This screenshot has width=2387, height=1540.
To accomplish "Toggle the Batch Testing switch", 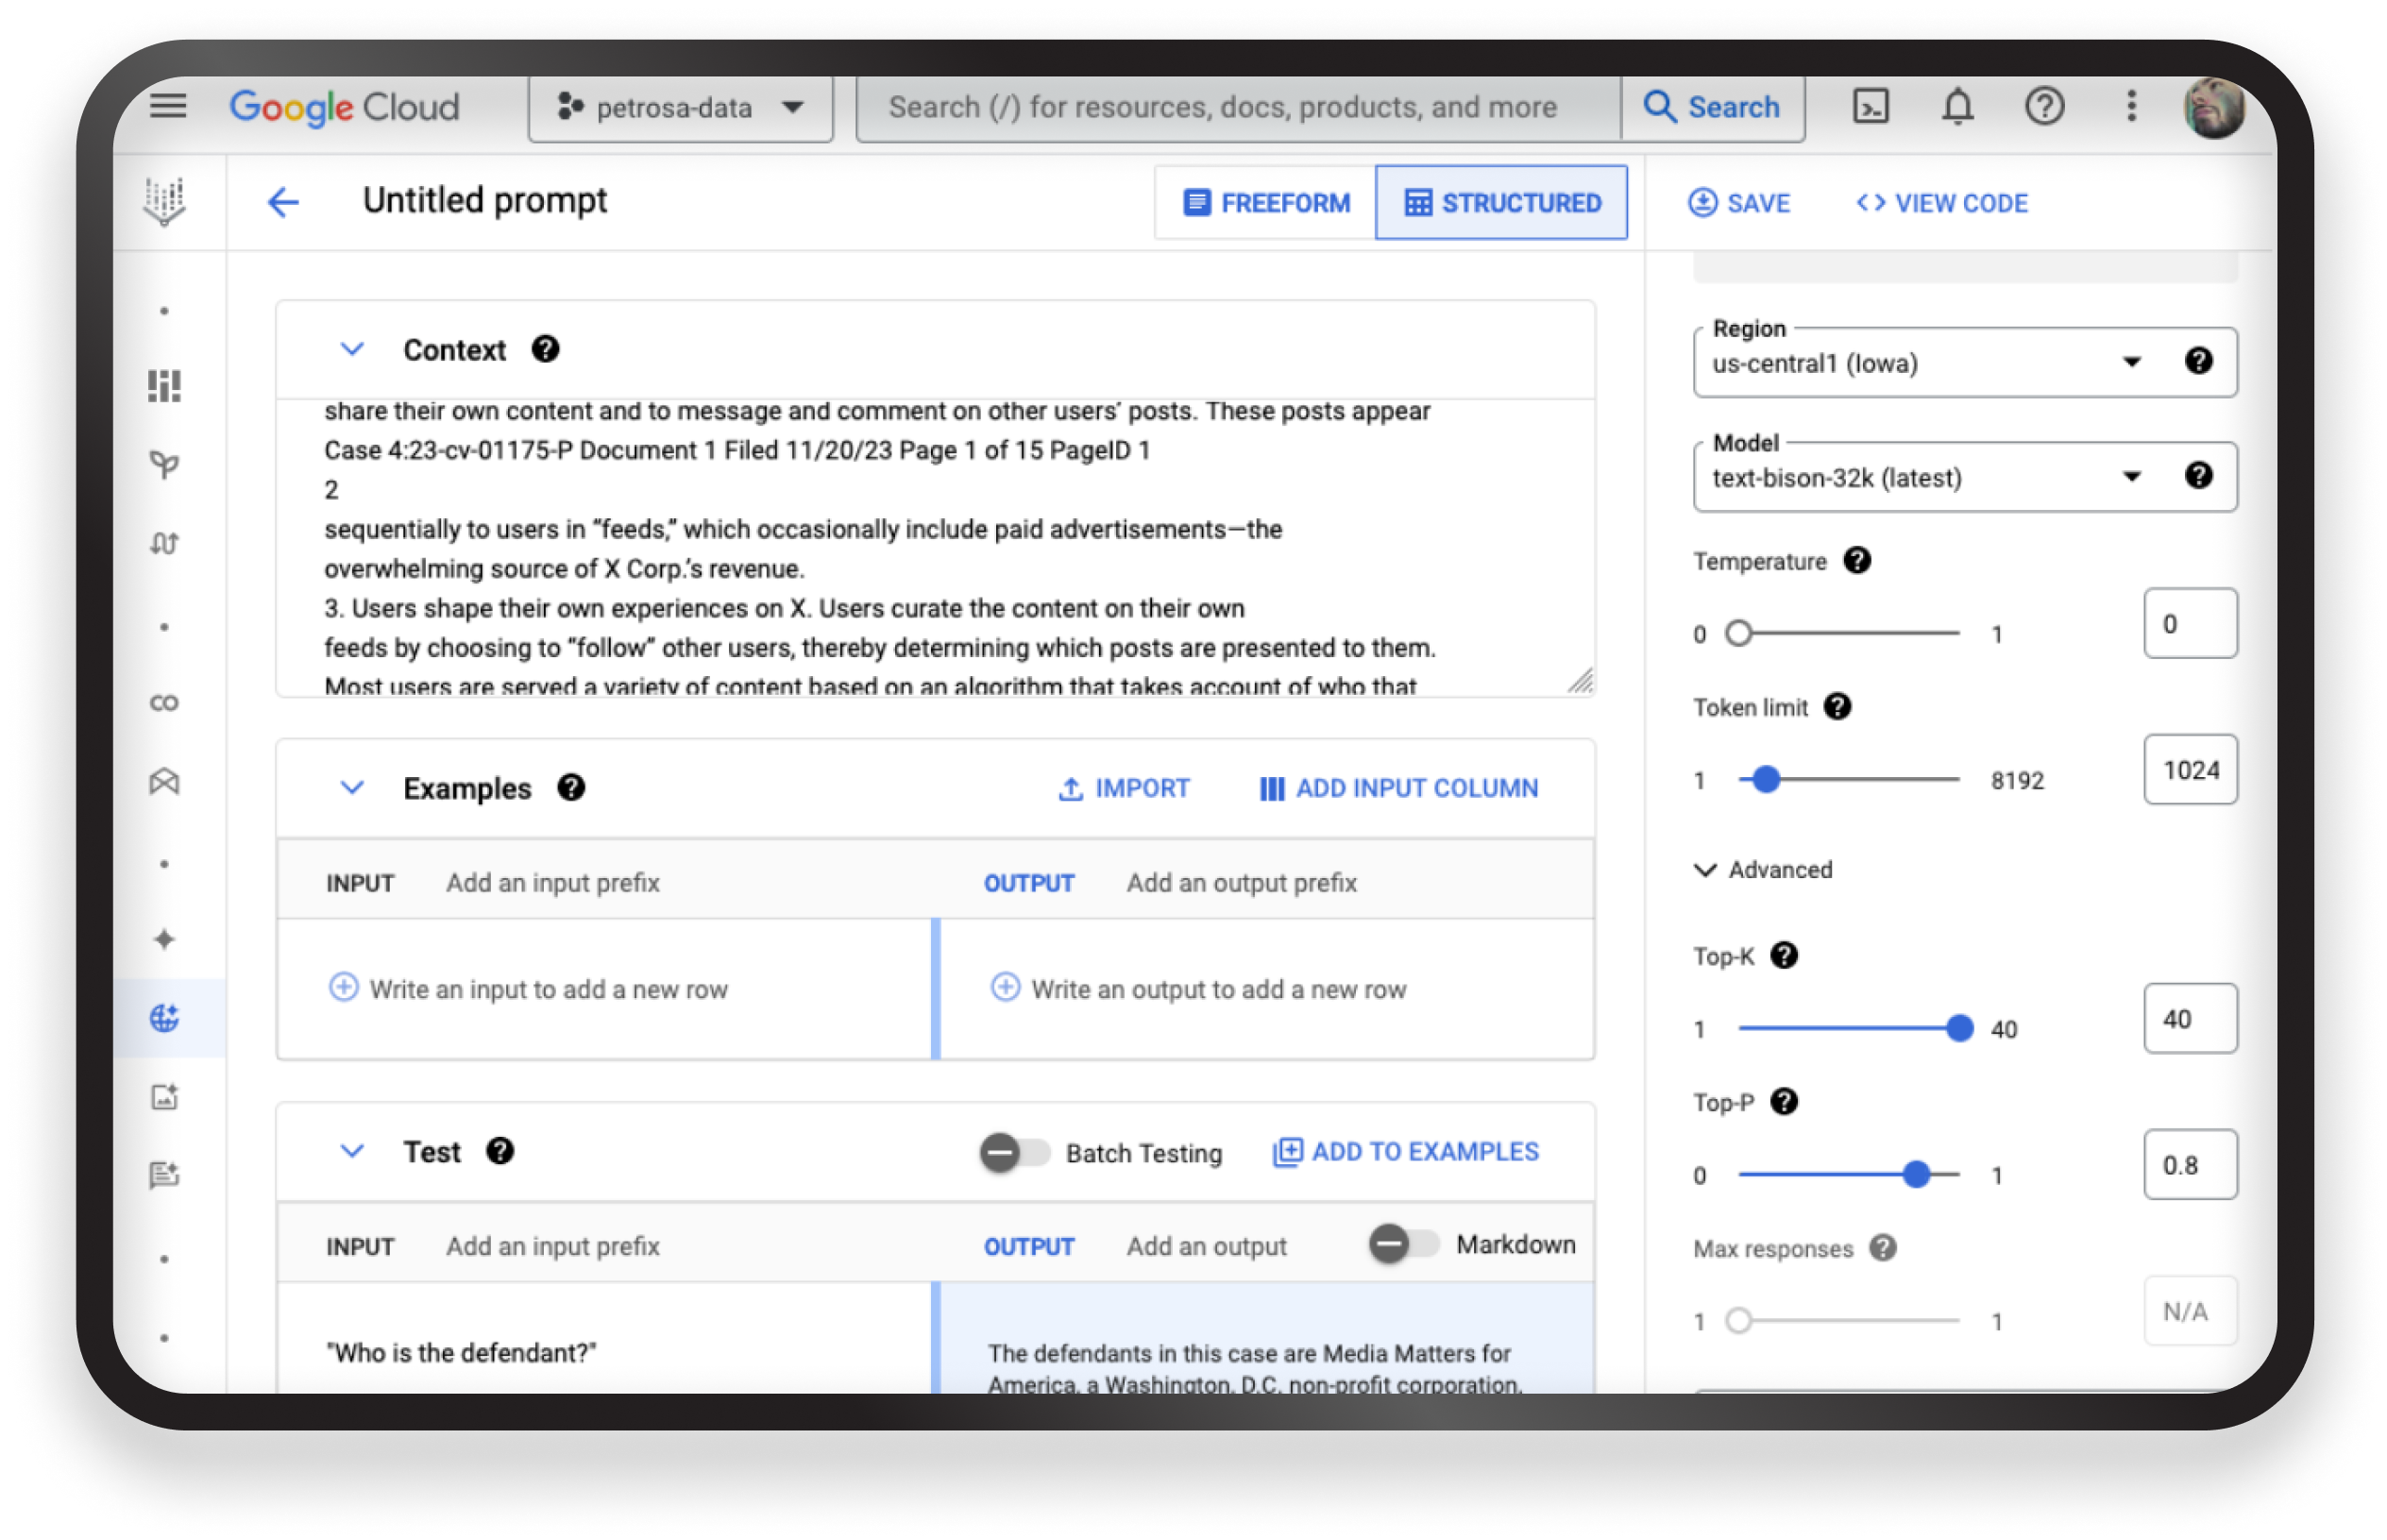I will 1013,1153.
